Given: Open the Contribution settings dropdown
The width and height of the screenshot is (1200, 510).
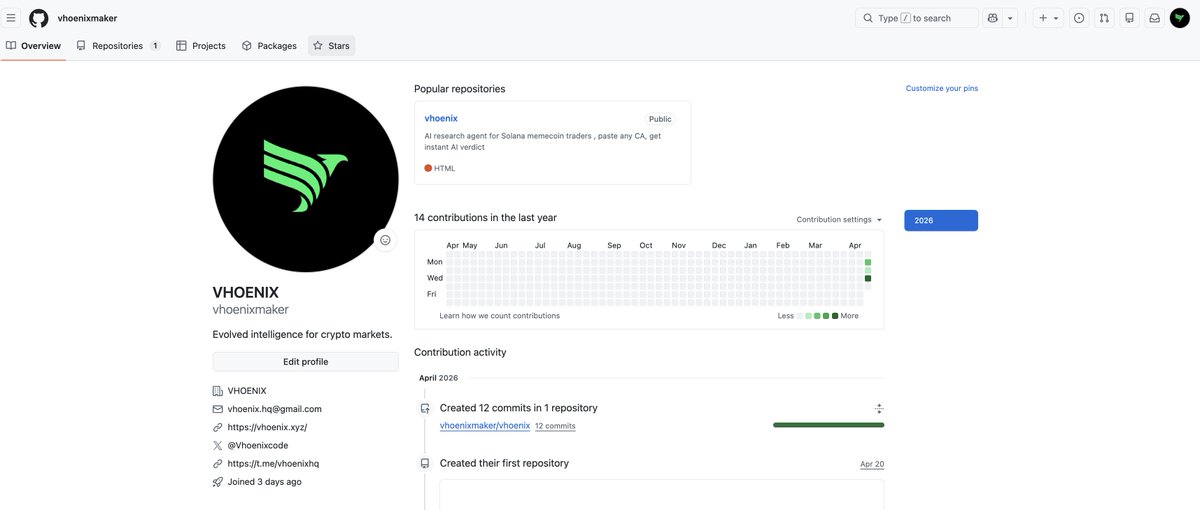Looking at the screenshot, I should click(840, 219).
